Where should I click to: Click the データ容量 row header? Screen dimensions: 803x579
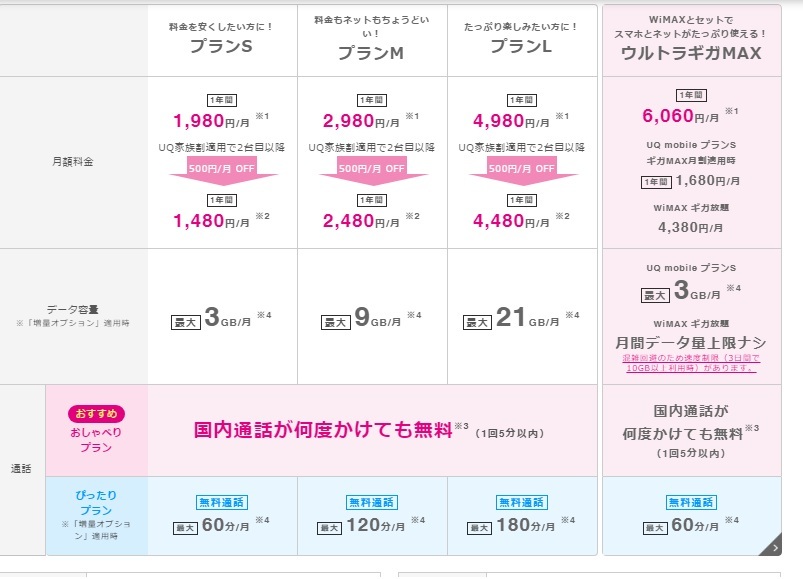coord(76,310)
